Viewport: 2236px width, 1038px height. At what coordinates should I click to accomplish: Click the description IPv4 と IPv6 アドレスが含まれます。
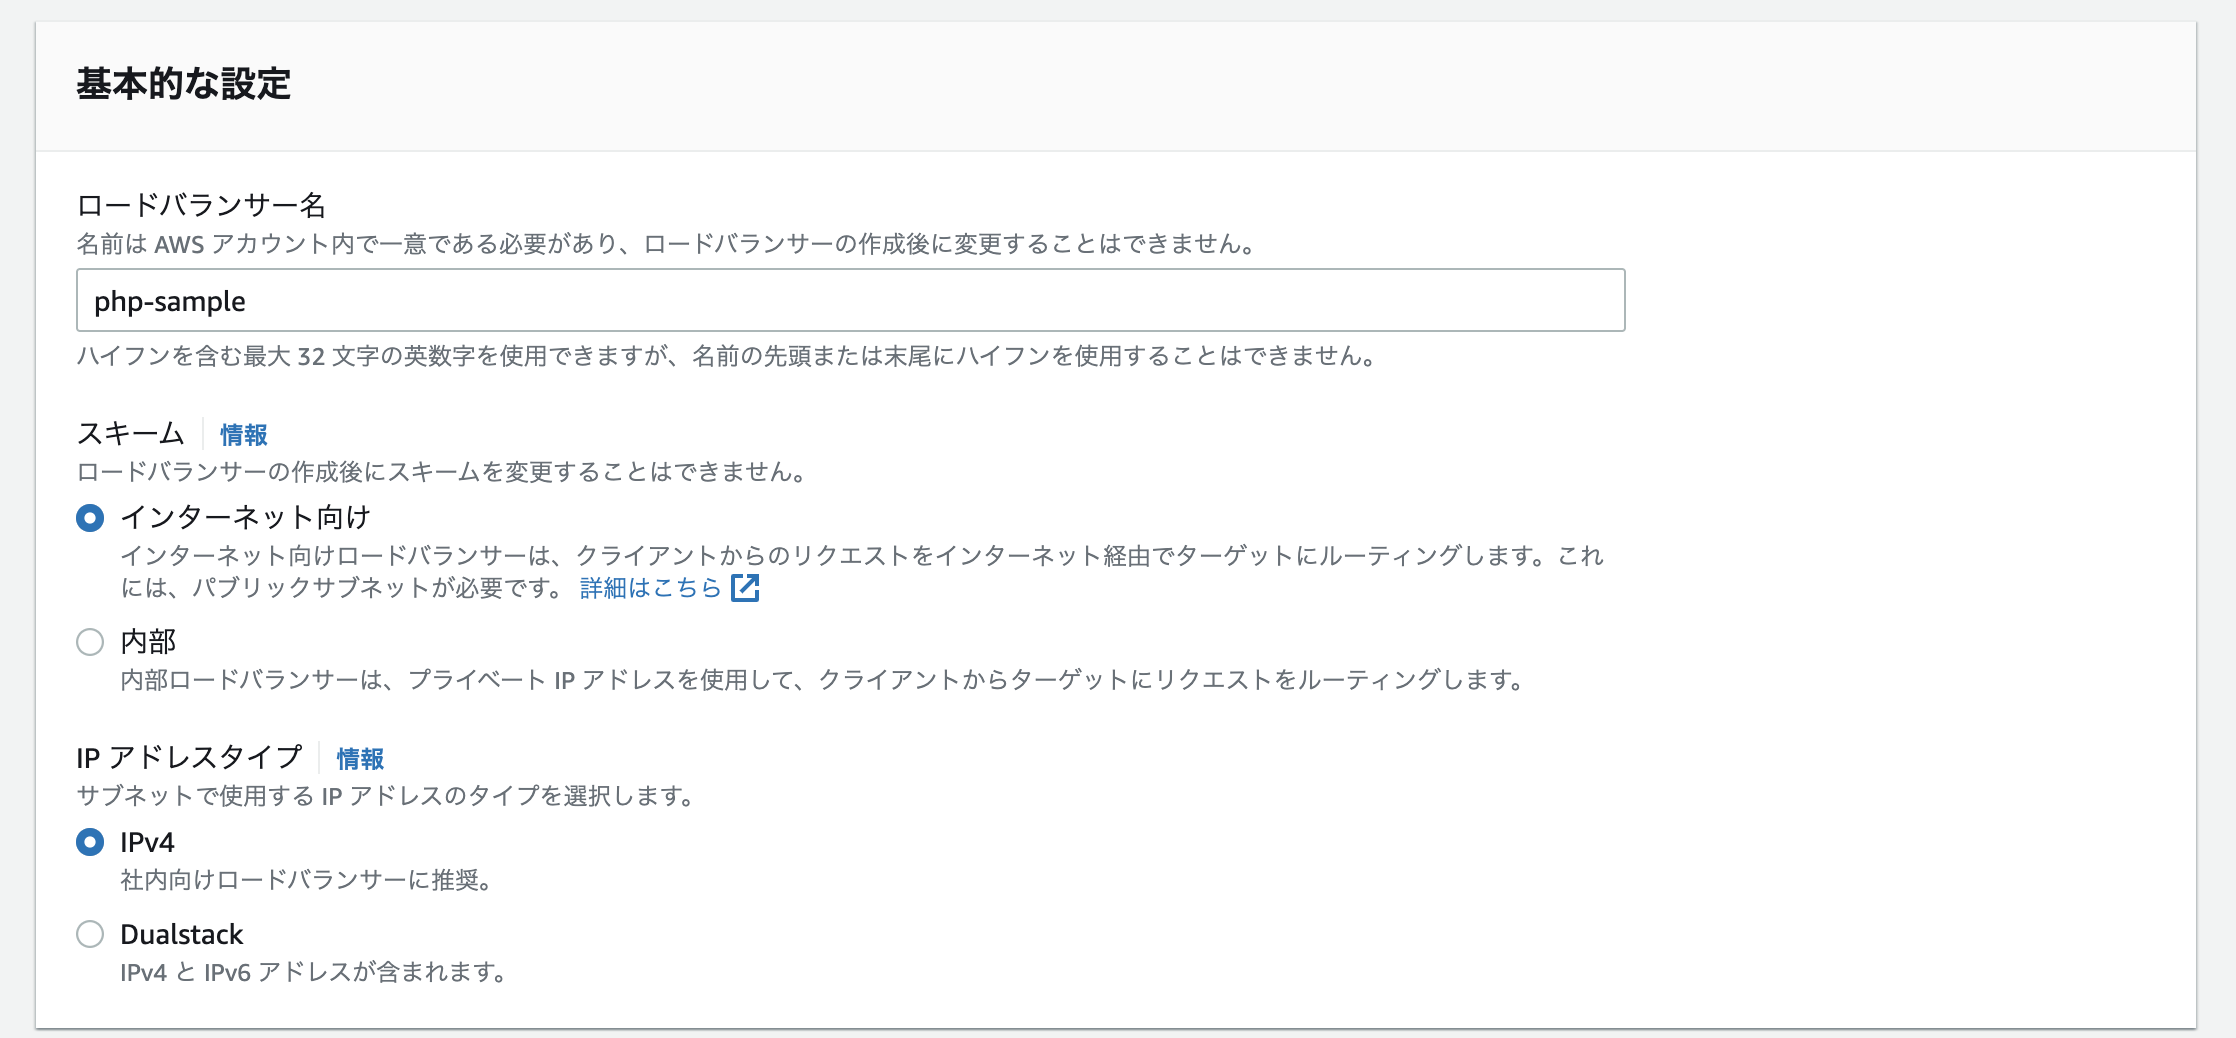(314, 972)
